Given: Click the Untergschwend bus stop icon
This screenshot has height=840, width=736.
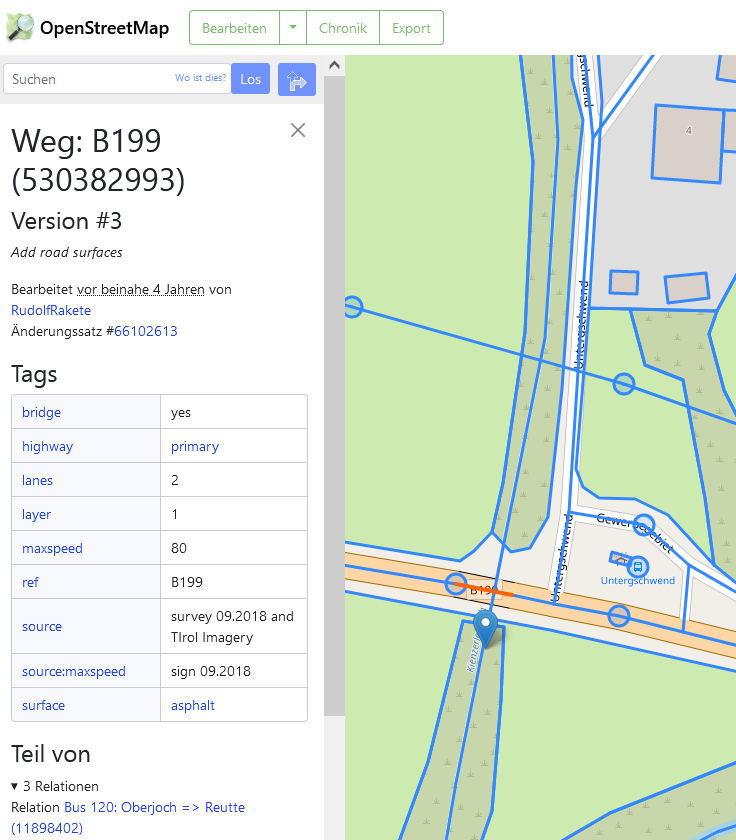Looking at the screenshot, I should pos(637,565).
